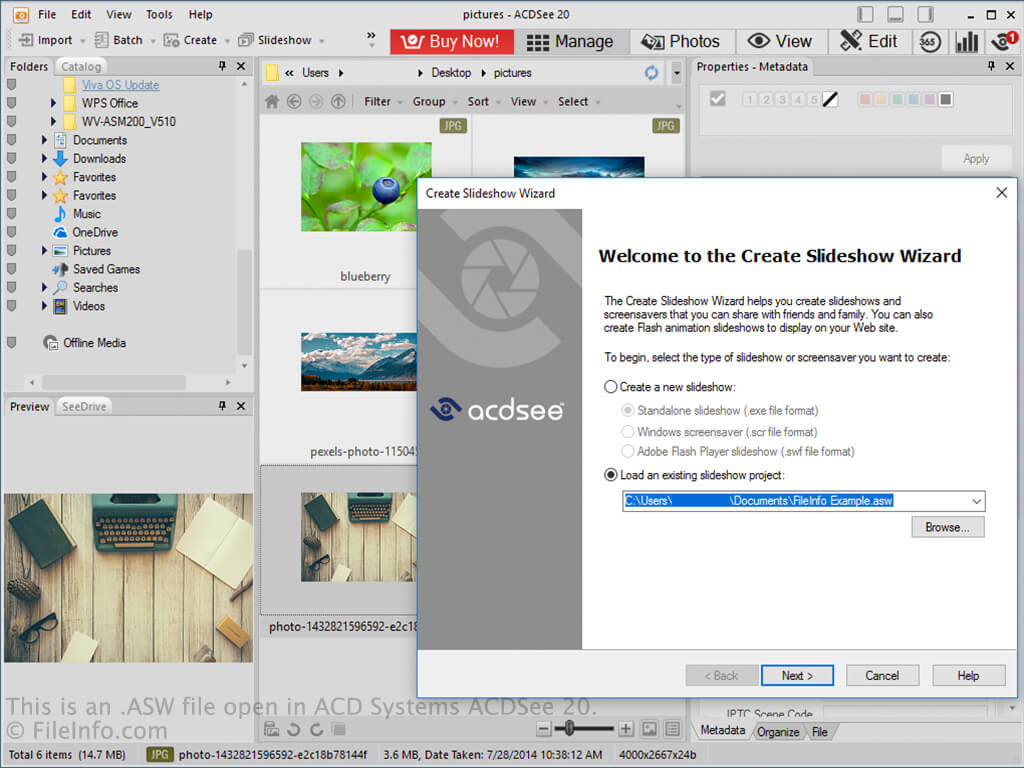
Task: Select Load an existing slideshow project
Action: [694, 475]
